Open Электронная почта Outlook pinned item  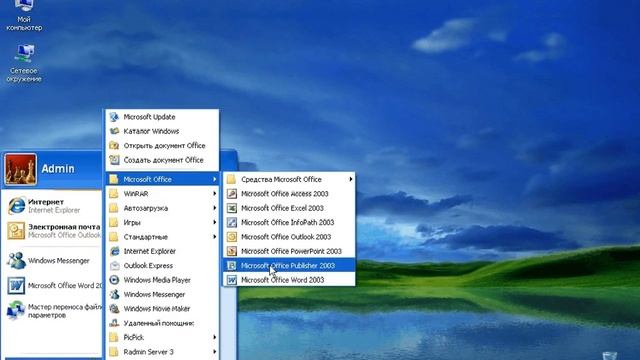tap(52, 231)
